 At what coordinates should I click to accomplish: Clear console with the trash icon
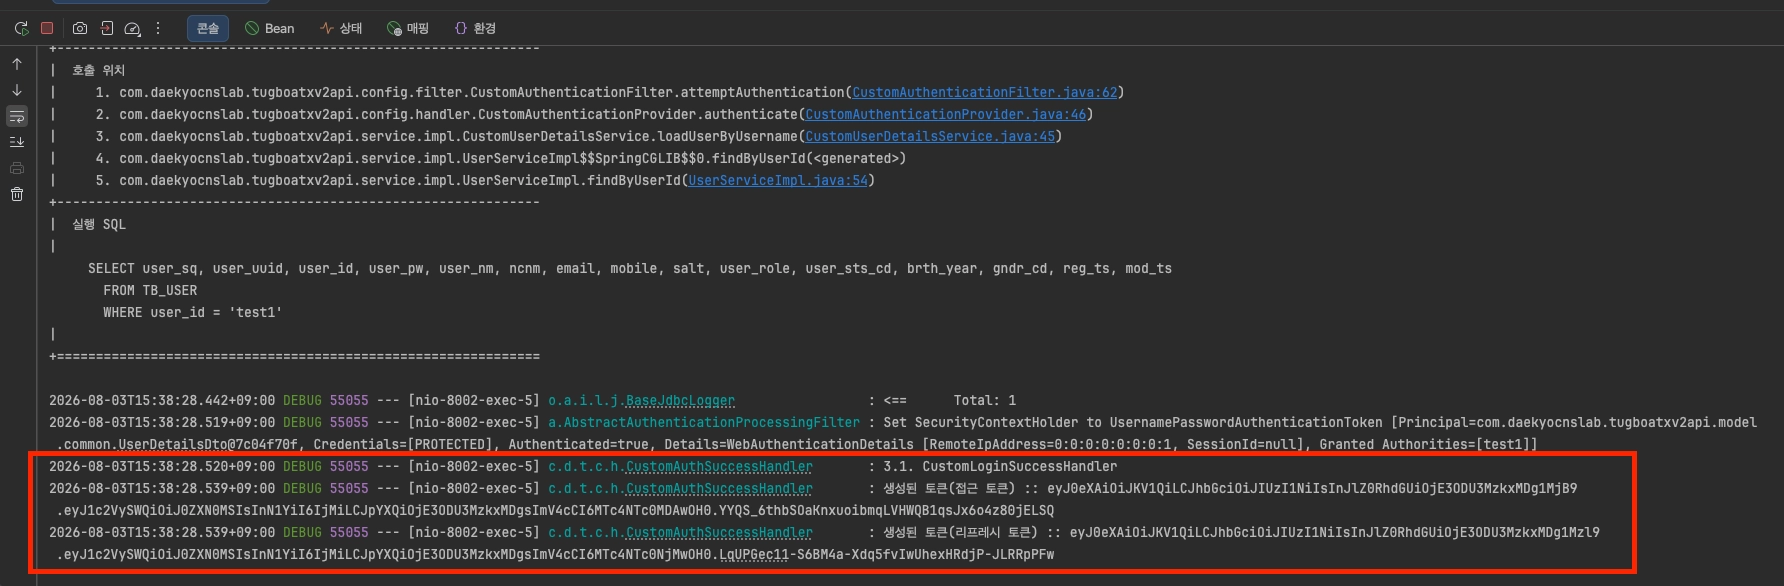pyautogui.click(x=17, y=194)
